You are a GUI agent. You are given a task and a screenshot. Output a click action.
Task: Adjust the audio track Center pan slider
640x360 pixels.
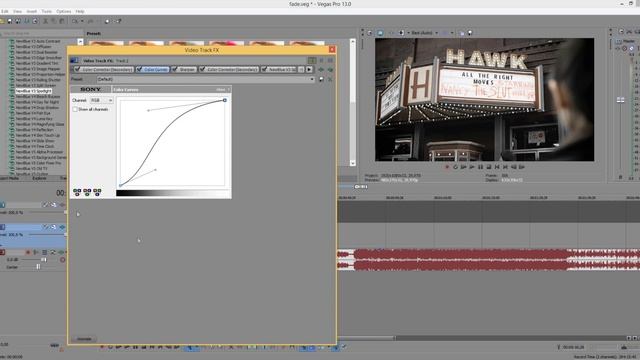point(38,267)
